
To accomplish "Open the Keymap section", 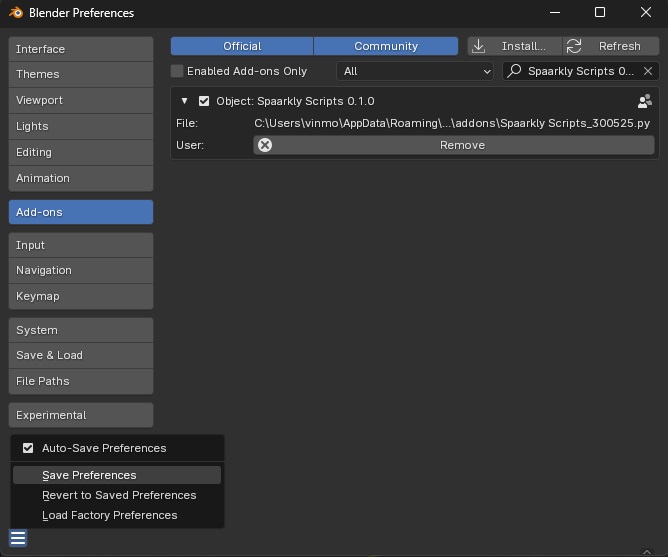I will pyautogui.click(x=81, y=296).
